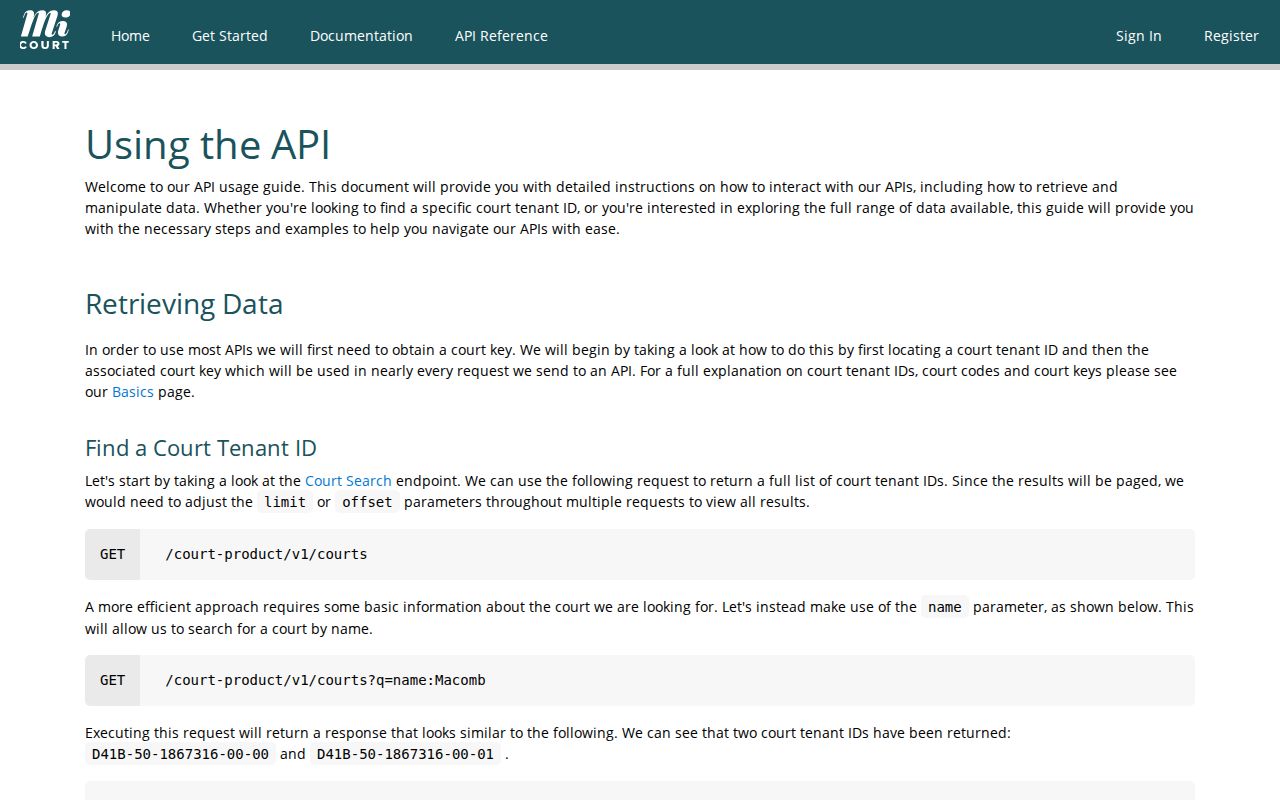The image size is (1280, 800).
Task: Click the Register link
Action: [1231, 36]
